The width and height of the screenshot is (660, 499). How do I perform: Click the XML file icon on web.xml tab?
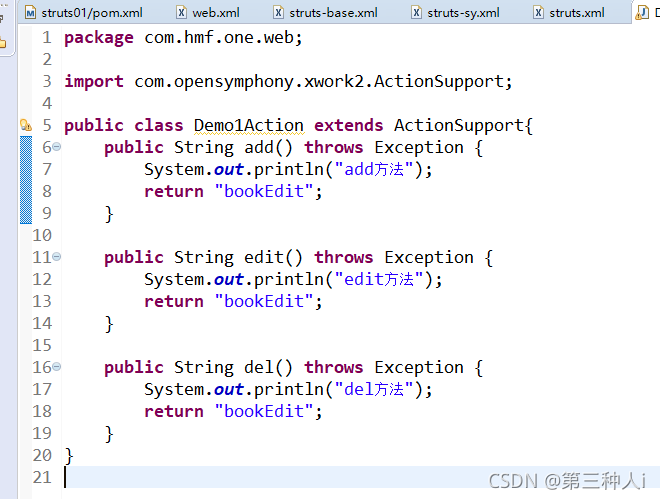point(181,13)
